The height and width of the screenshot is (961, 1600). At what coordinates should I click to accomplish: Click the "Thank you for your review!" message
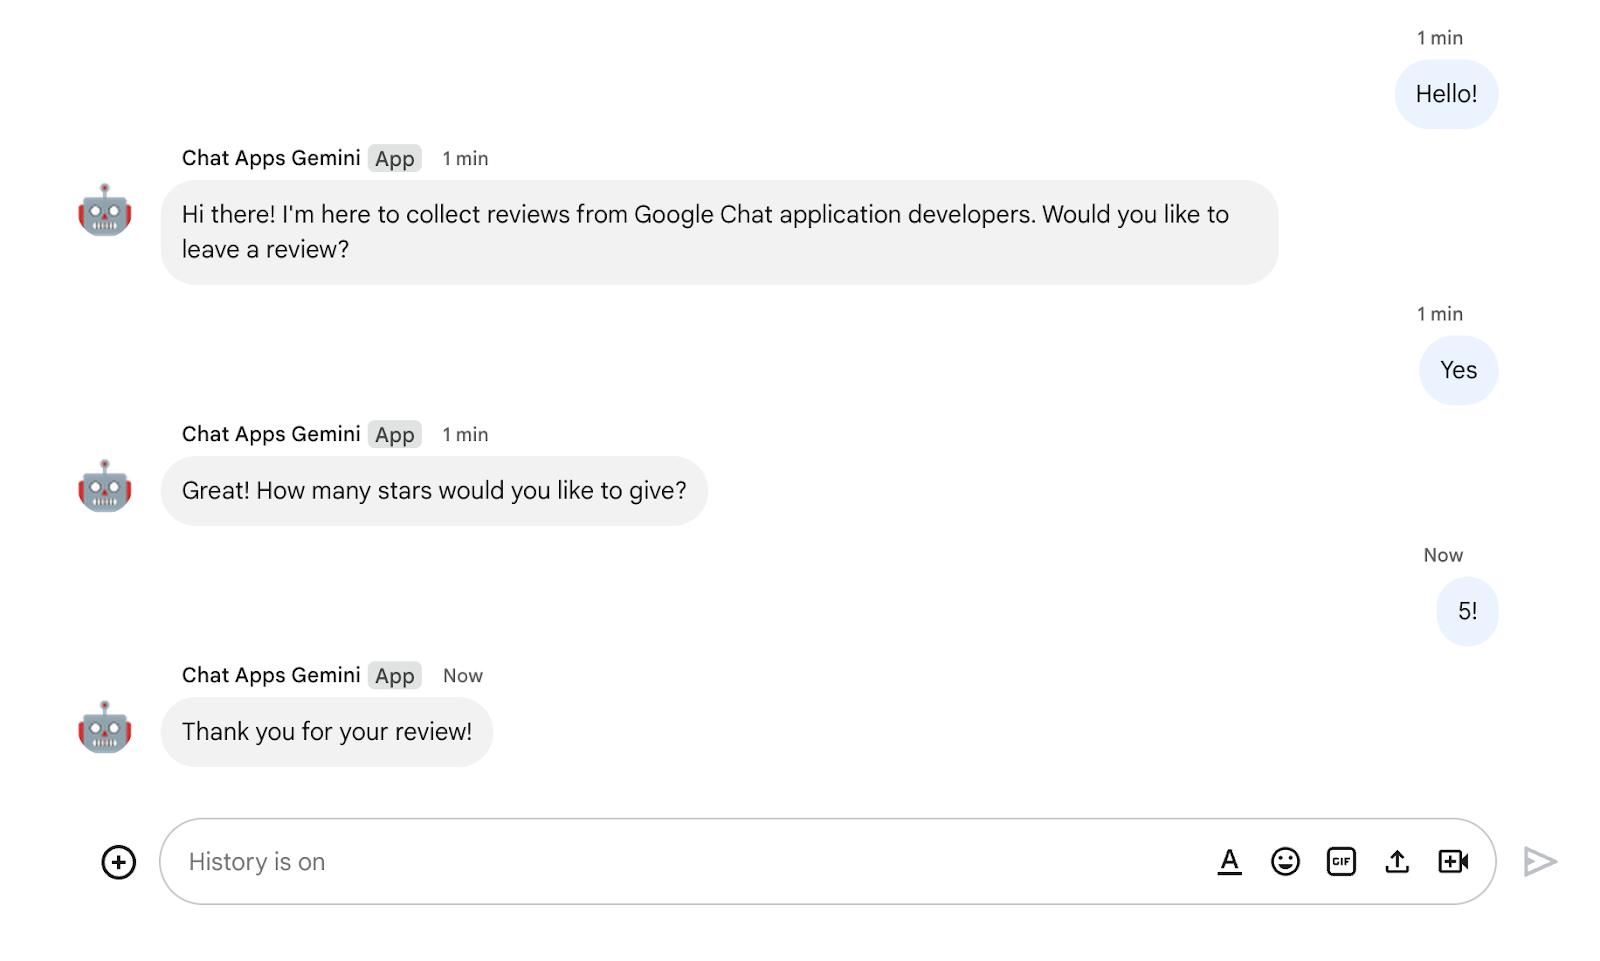[327, 732]
